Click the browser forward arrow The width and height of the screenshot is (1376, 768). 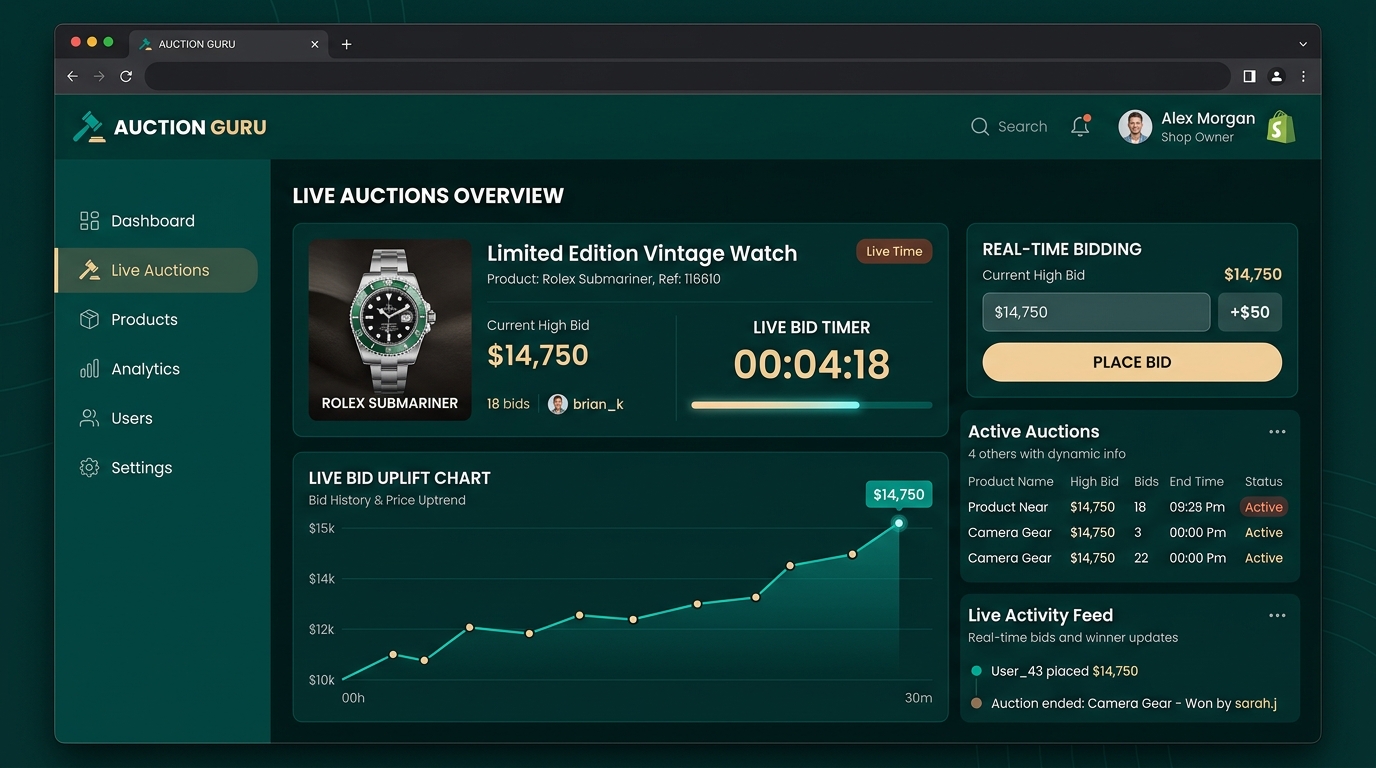tap(99, 76)
